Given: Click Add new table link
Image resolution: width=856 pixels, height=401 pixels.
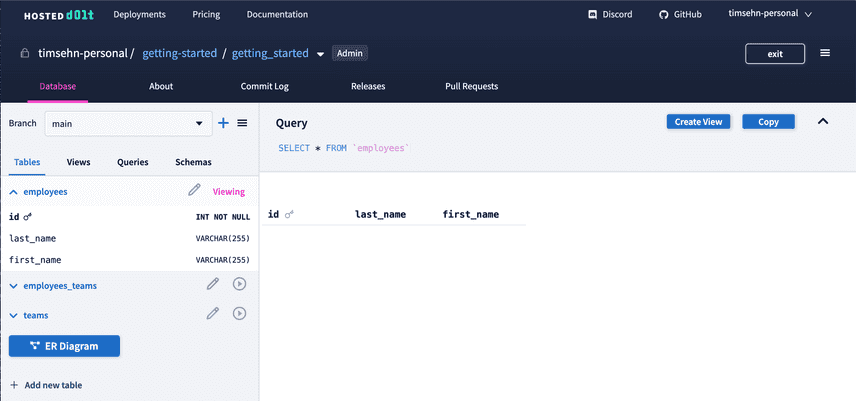Looking at the screenshot, I should [x=53, y=385].
